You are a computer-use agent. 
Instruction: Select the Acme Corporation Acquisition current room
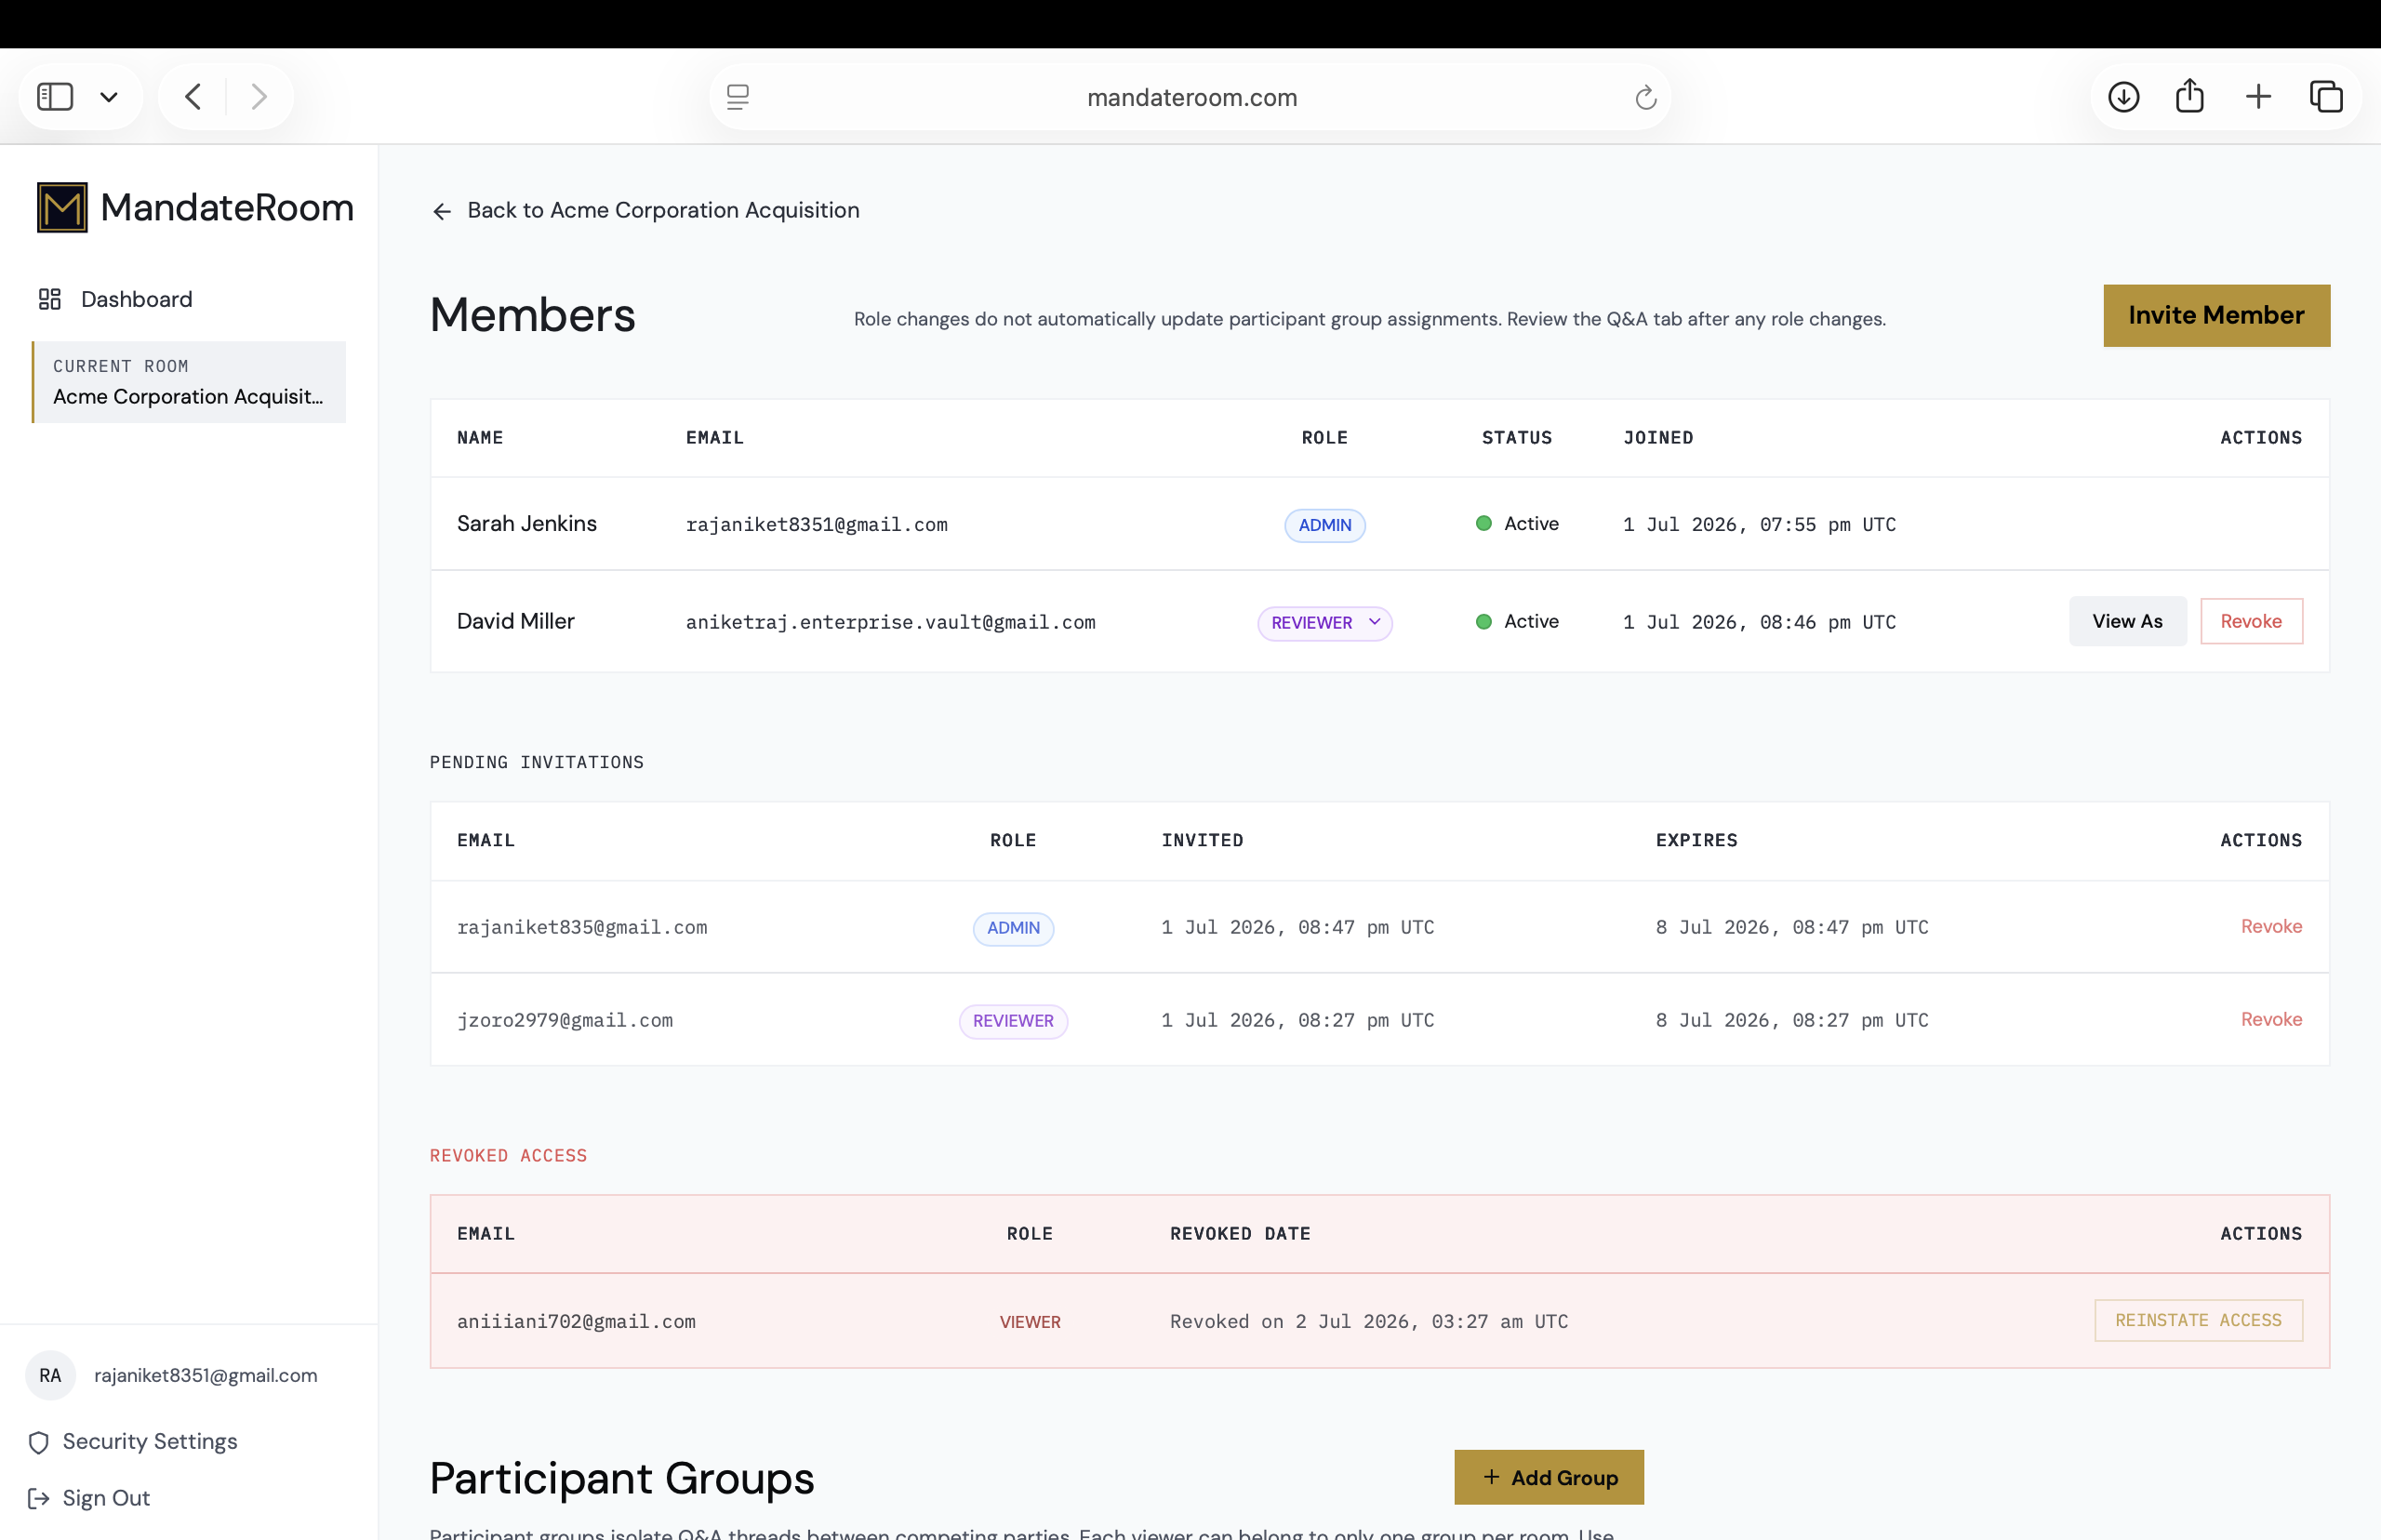189,382
